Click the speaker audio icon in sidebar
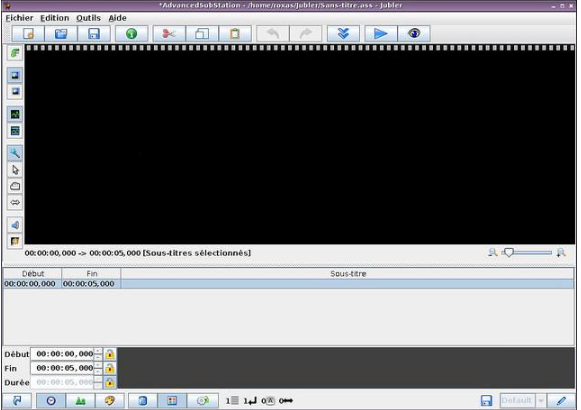Image resolution: width=581 pixels, height=410 pixels. (15, 225)
